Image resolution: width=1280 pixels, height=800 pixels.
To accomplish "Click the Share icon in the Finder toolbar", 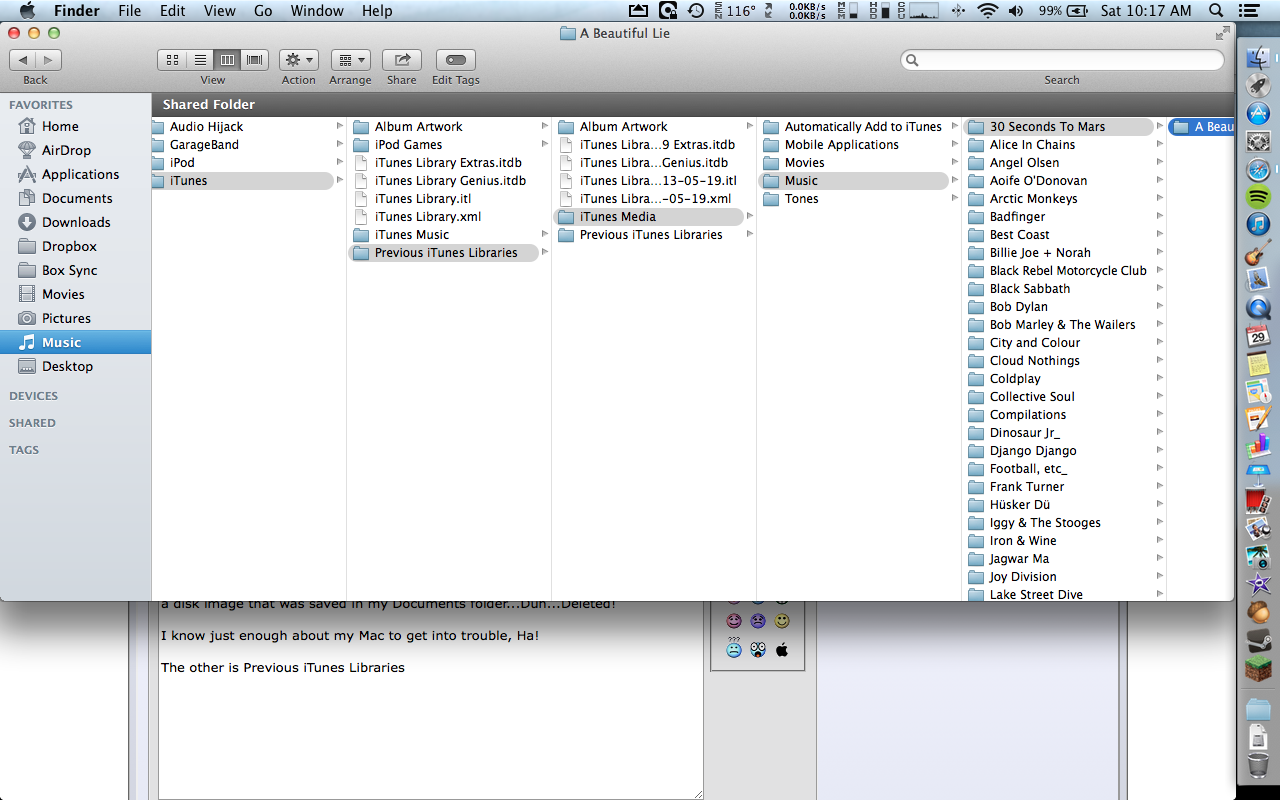I will pyautogui.click(x=401, y=60).
